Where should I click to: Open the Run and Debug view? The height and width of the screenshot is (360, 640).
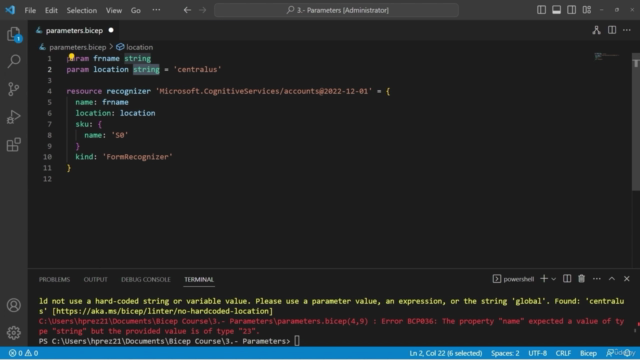pyautogui.click(x=13, y=117)
